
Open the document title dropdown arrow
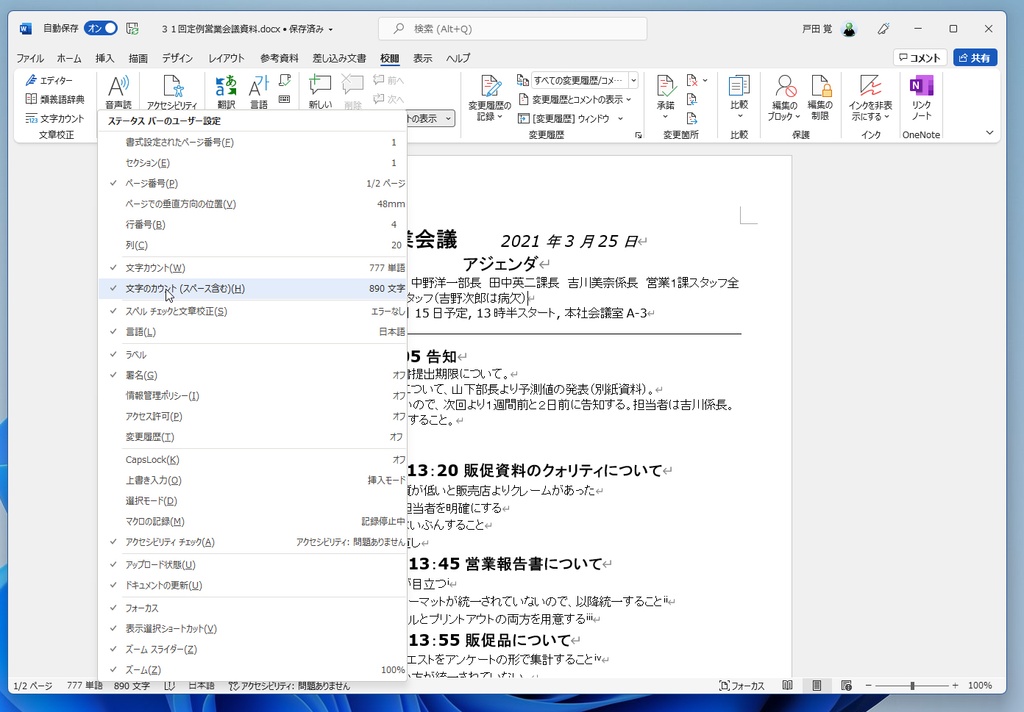coord(330,29)
